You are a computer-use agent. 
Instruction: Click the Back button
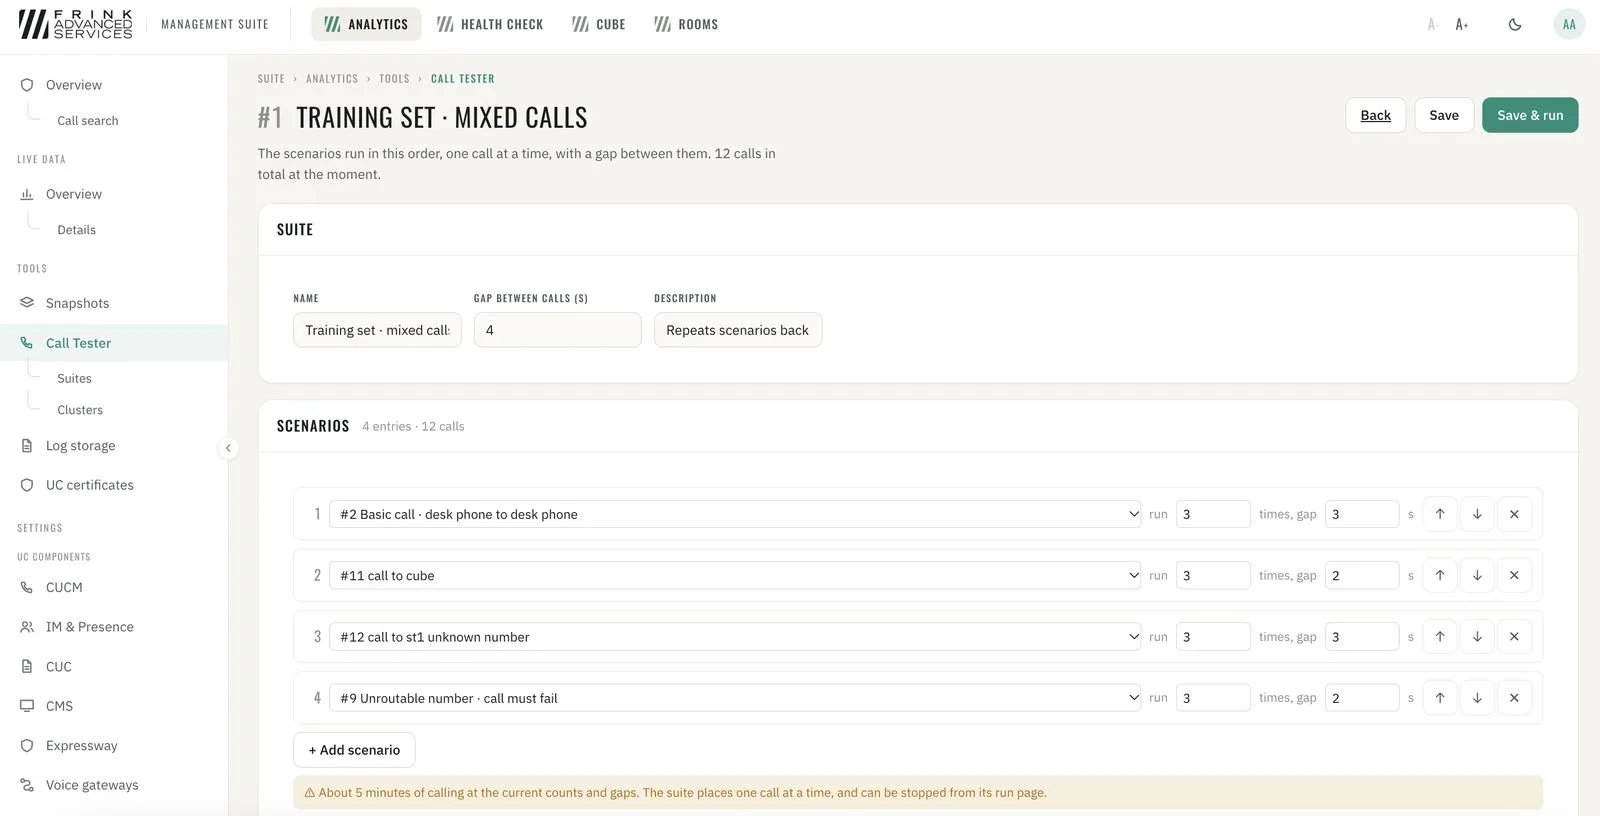coord(1375,115)
